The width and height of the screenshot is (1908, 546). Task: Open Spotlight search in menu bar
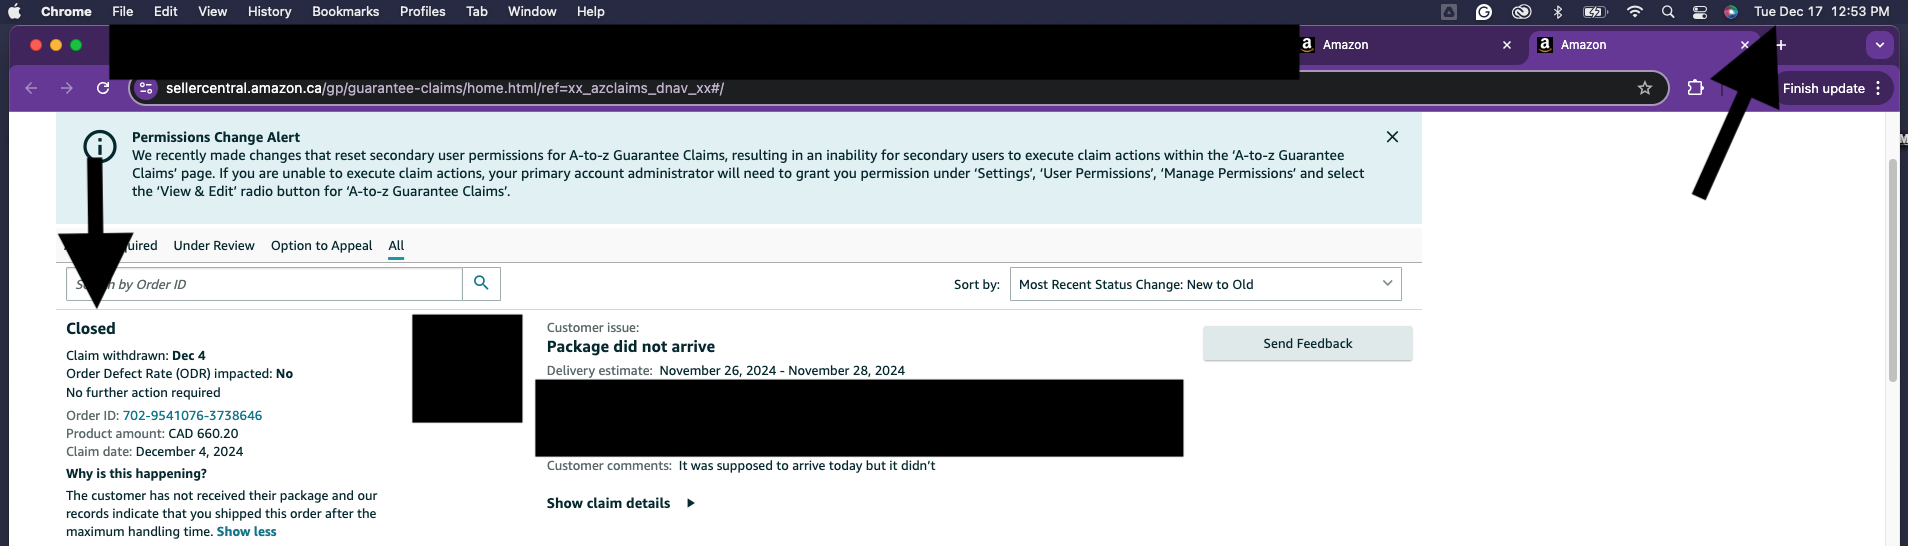pos(1668,12)
